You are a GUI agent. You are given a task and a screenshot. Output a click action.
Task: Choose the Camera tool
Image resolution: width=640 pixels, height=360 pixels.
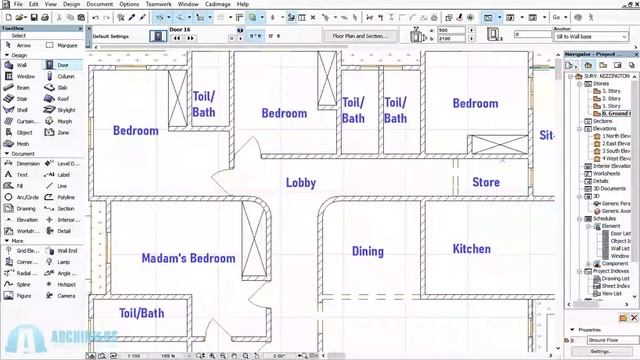[x=60, y=296]
